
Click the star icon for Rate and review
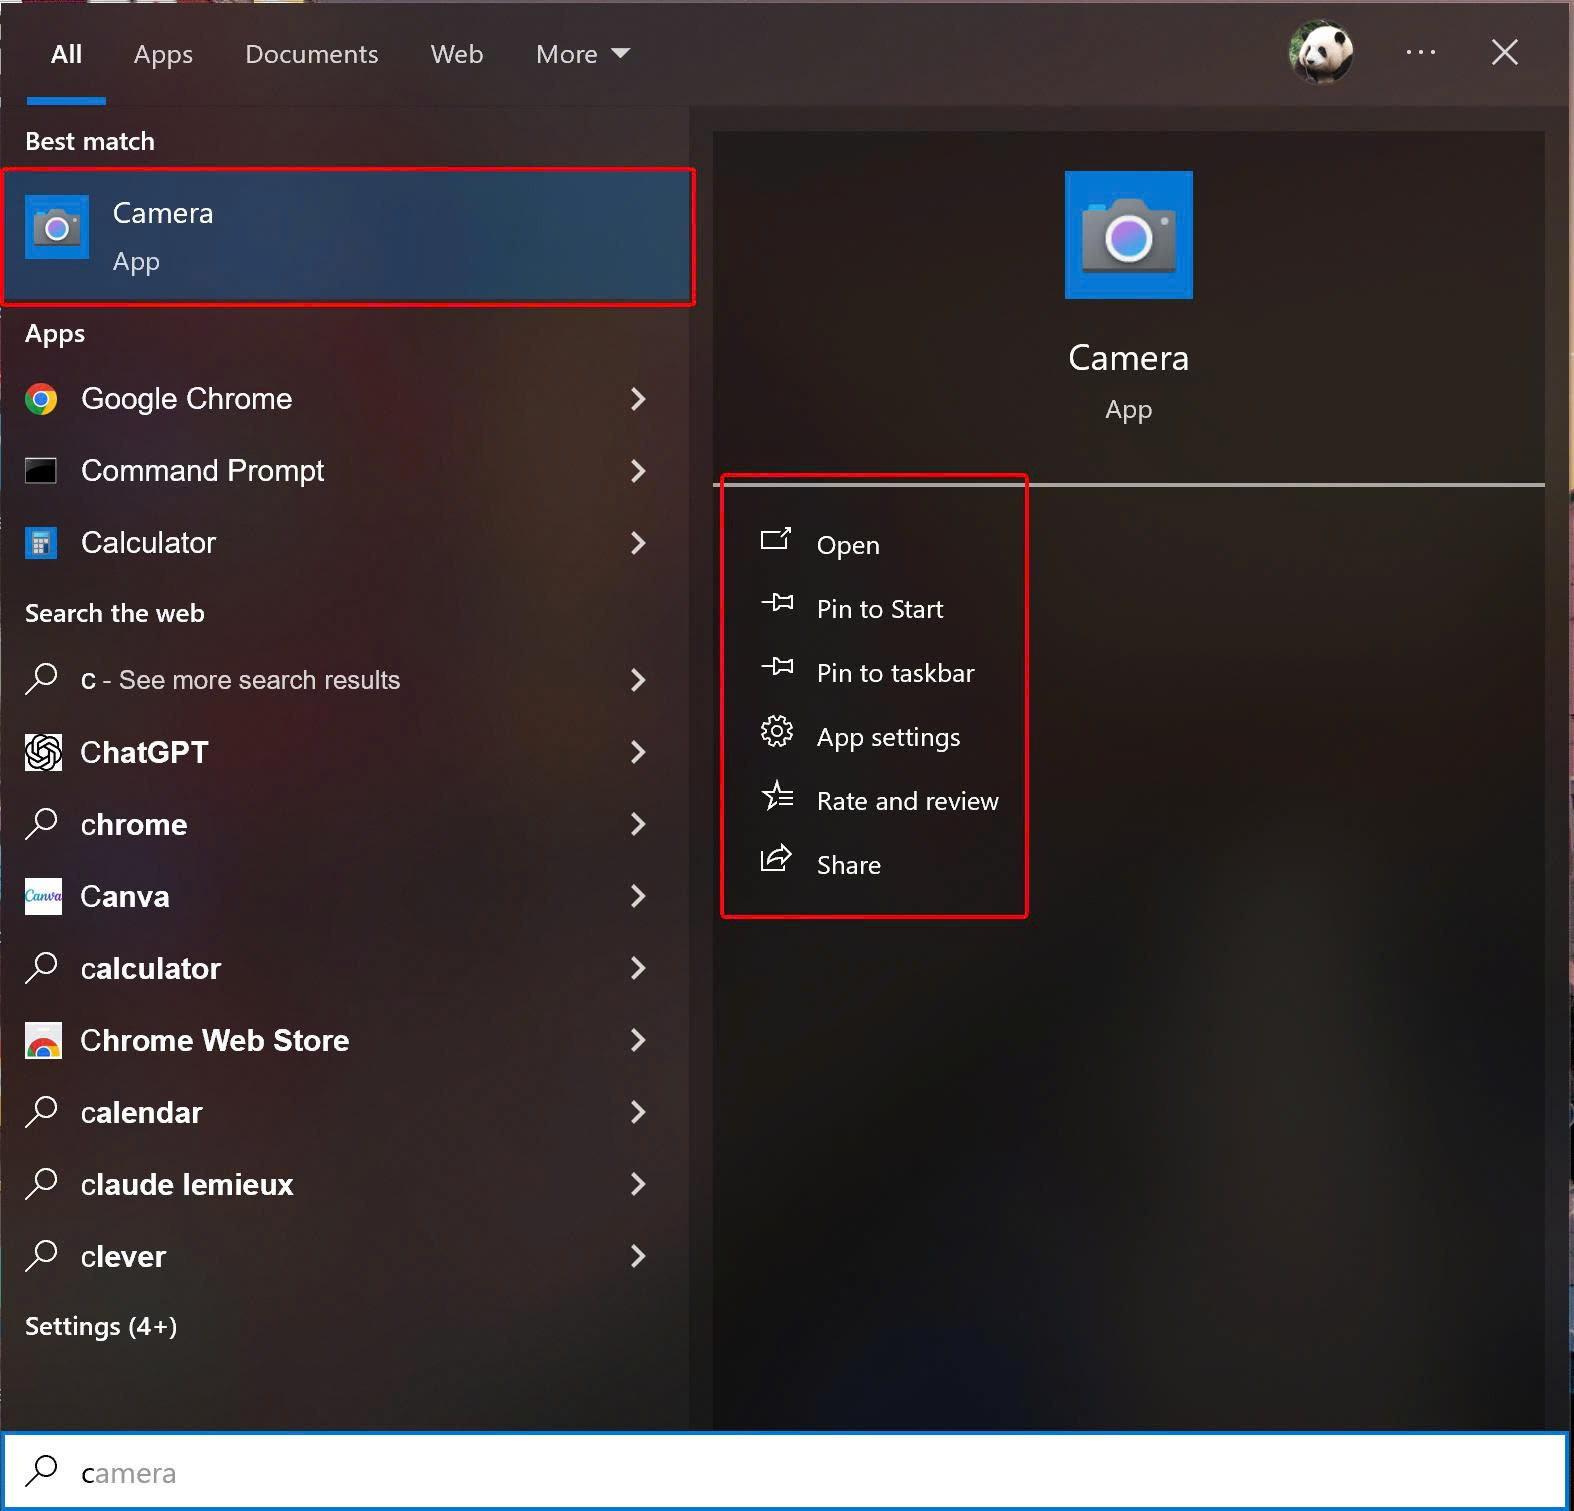click(x=777, y=795)
